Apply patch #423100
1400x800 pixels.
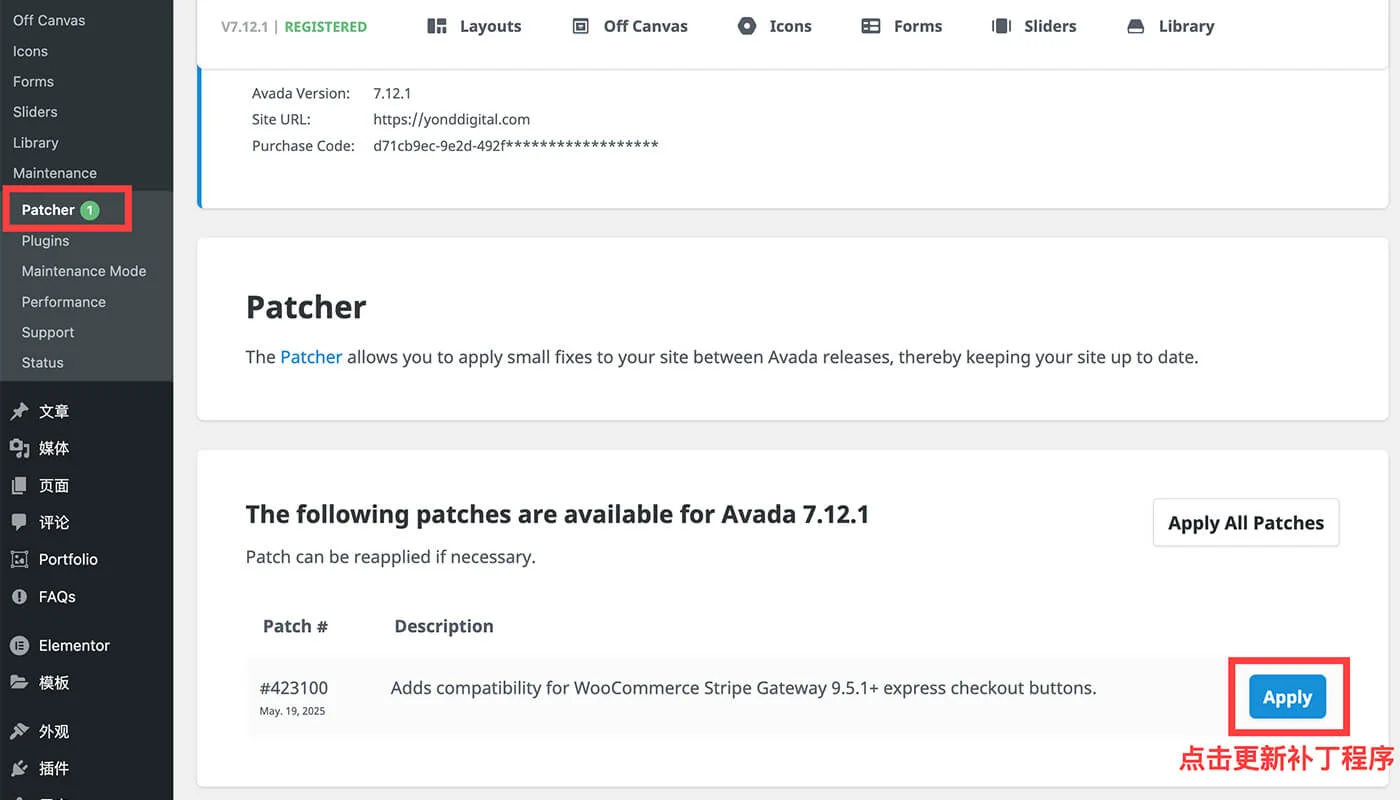[1287, 698]
